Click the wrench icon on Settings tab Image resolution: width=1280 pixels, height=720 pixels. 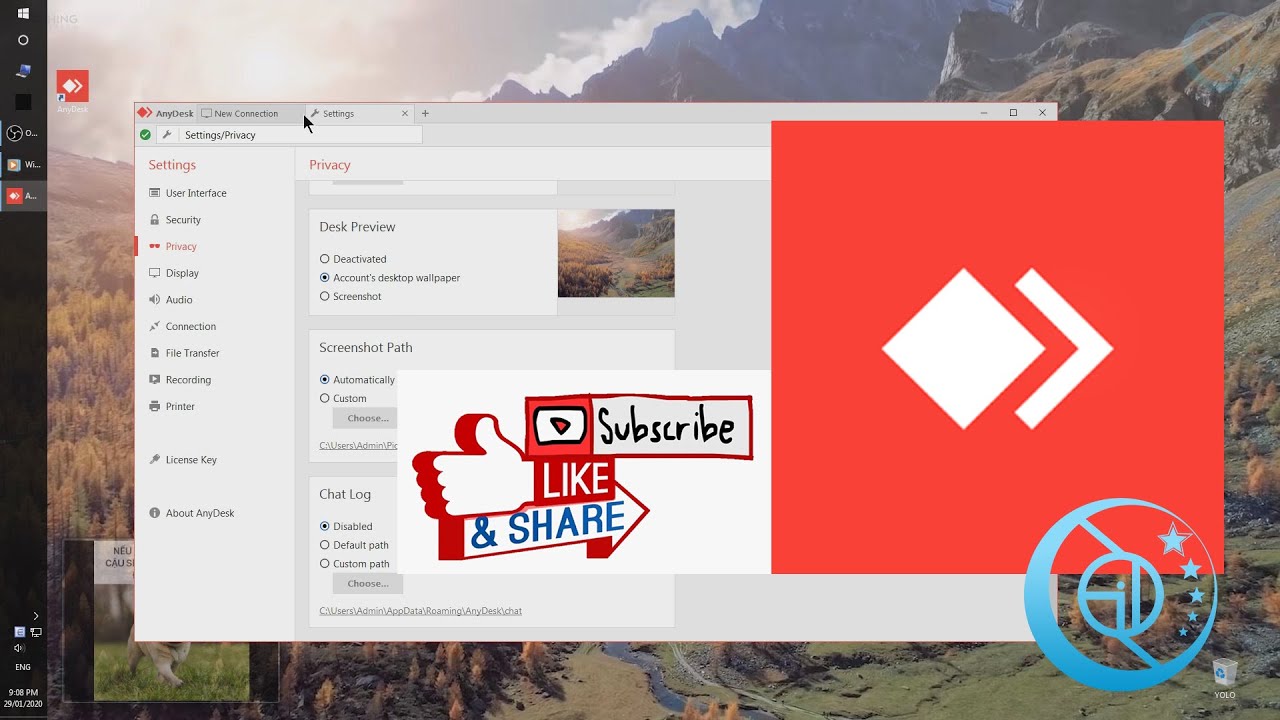pos(315,114)
